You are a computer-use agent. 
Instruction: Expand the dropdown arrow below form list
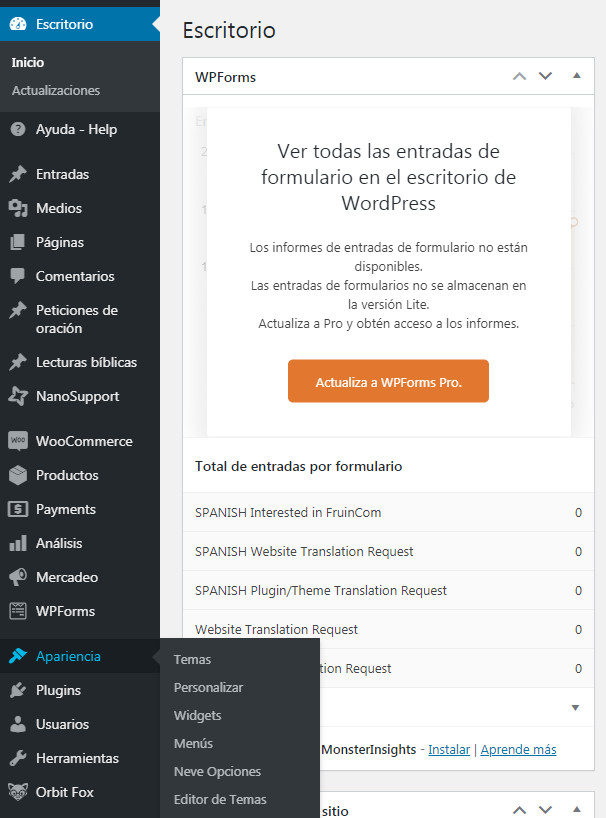[575, 707]
